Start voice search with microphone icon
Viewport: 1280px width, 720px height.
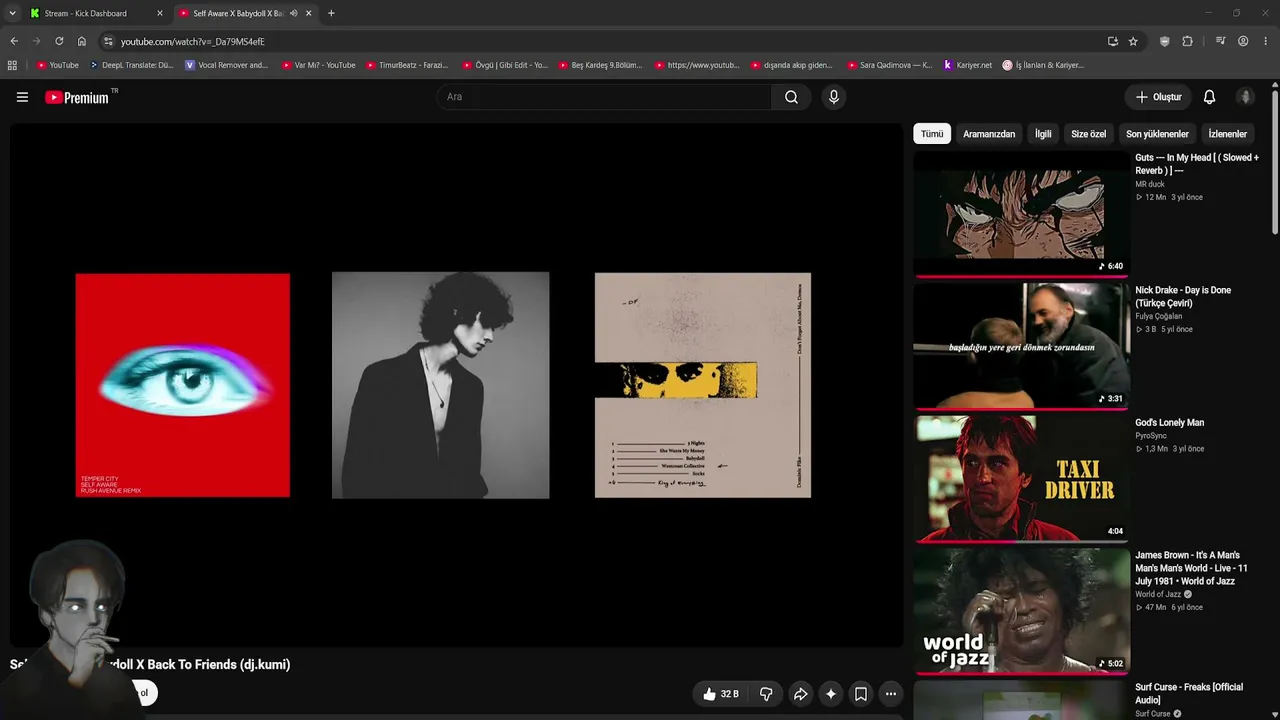[834, 97]
